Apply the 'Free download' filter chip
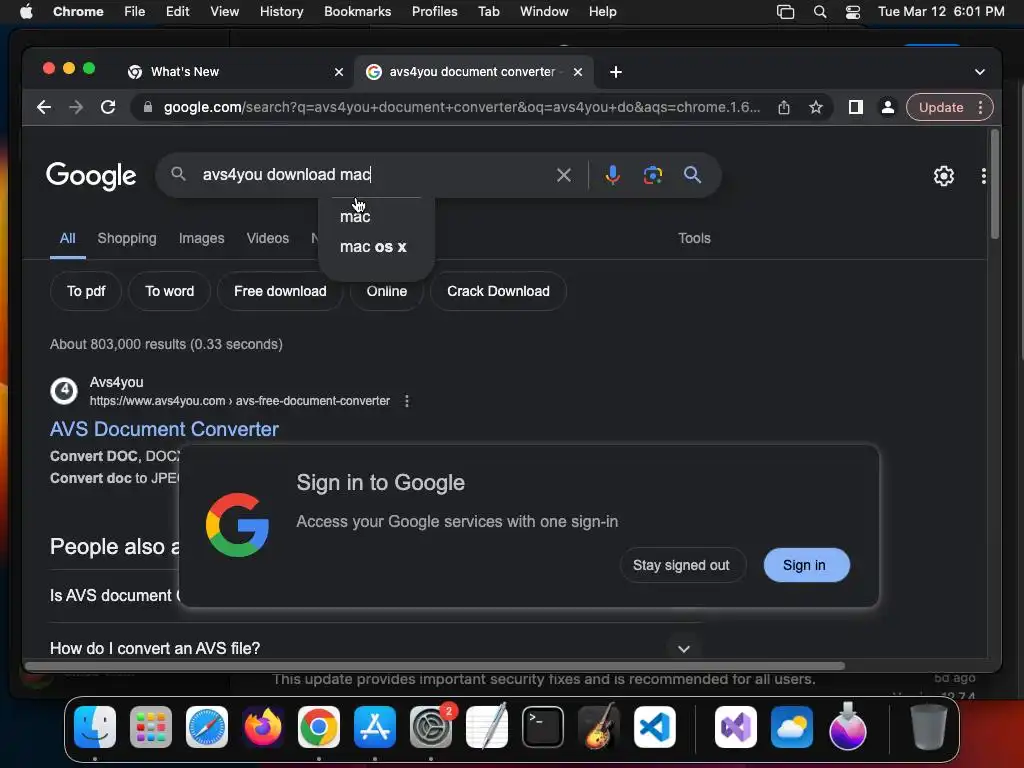This screenshot has width=1024, height=768. [x=280, y=291]
